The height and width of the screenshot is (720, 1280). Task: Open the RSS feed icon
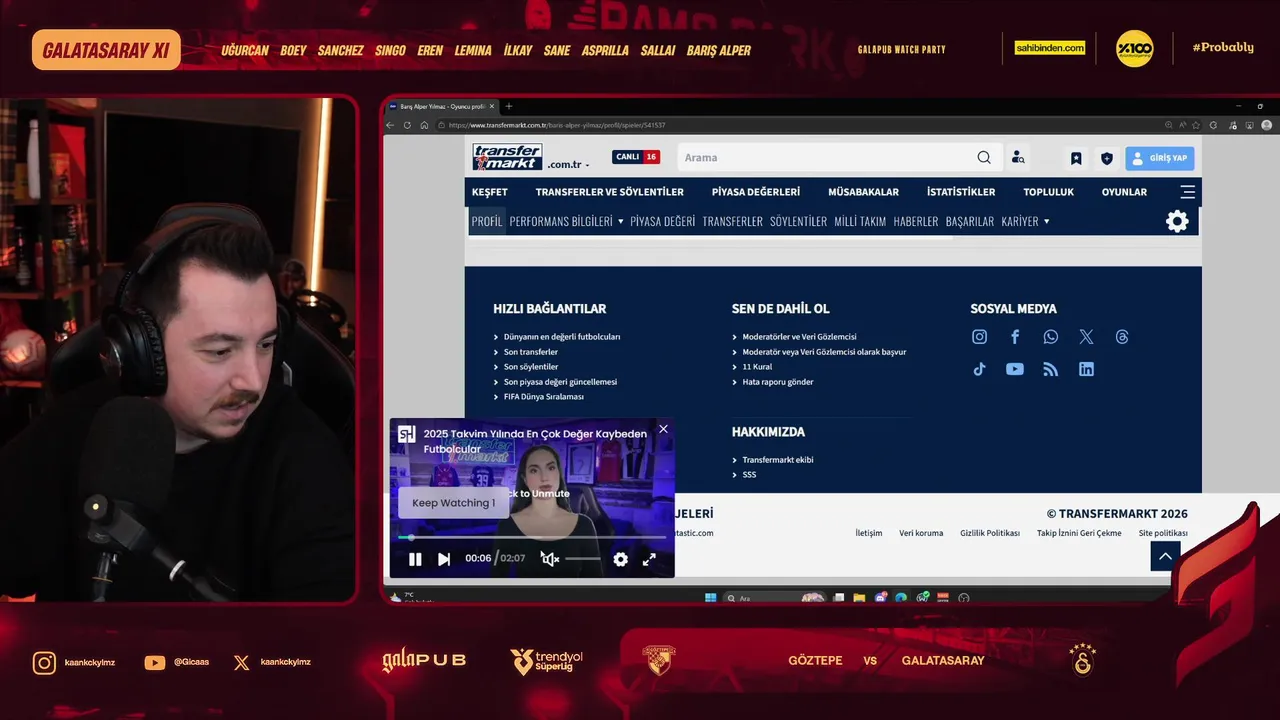pyautogui.click(x=1050, y=369)
